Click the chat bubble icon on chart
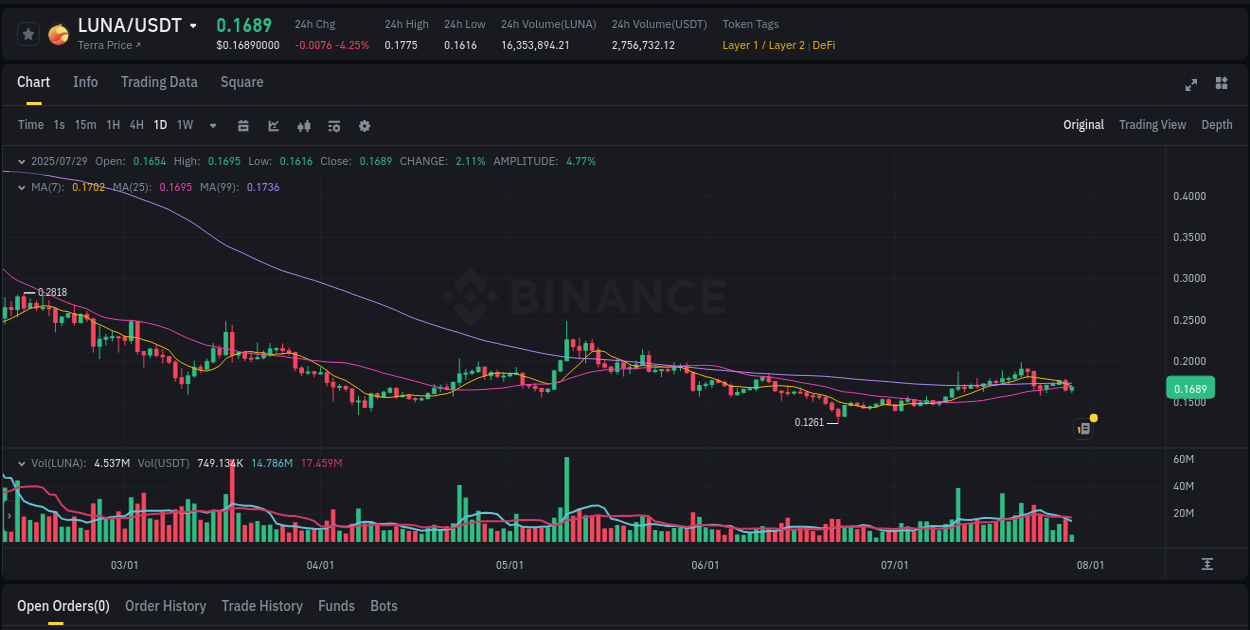Image resolution: width=1250 pixels, height=630 pixels. click(1083, 427)
